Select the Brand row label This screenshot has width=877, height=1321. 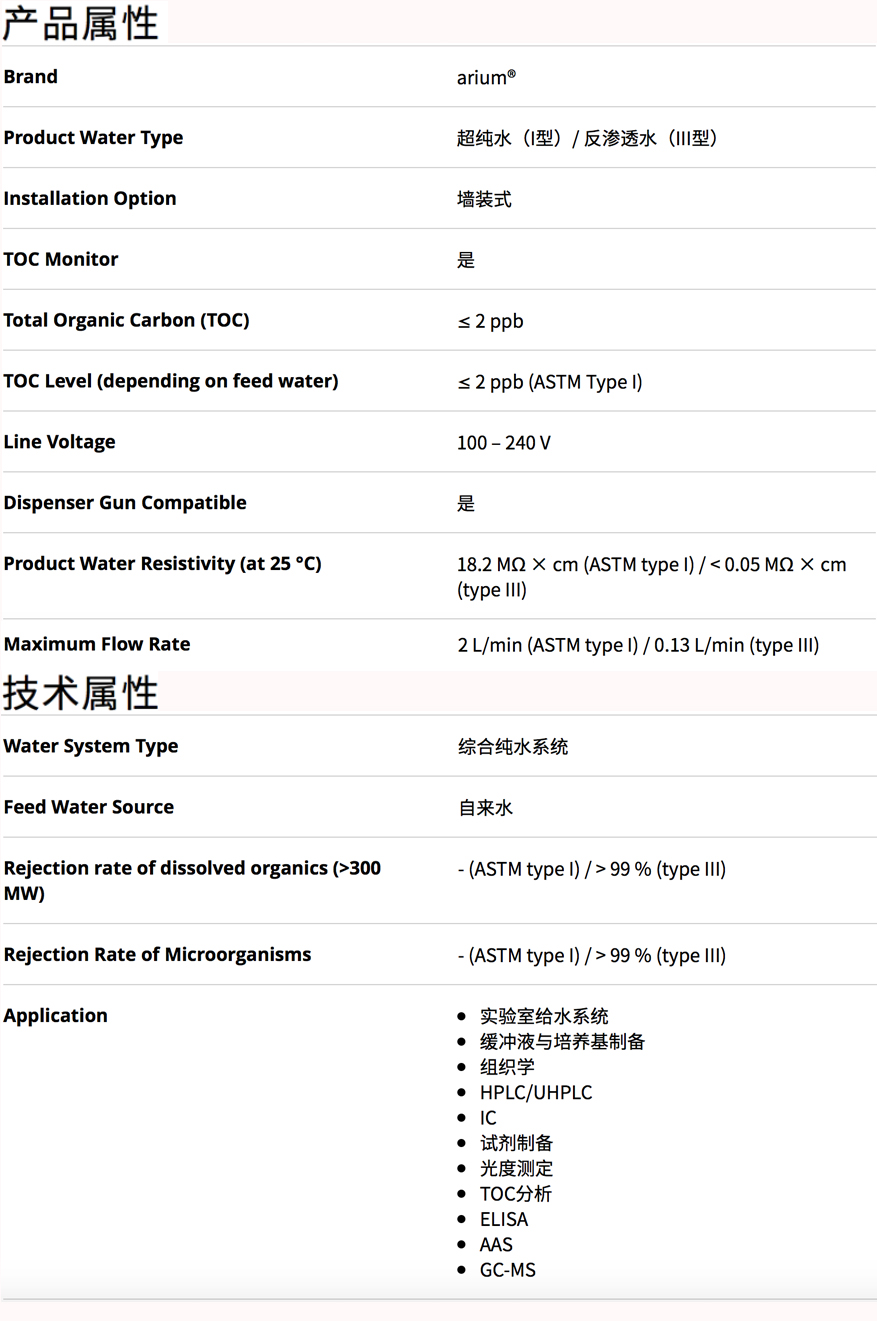(31, 77)
